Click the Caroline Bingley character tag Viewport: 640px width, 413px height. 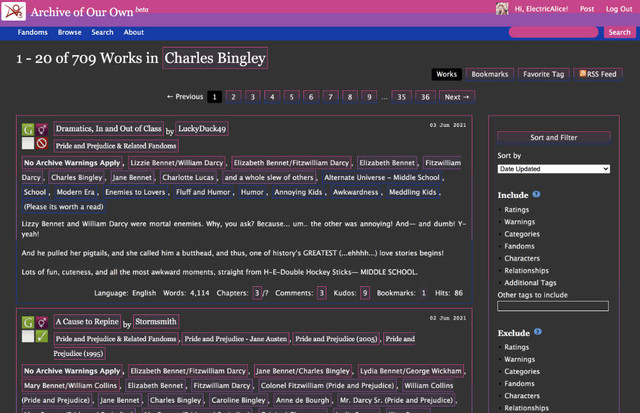(x=238, y=400)
